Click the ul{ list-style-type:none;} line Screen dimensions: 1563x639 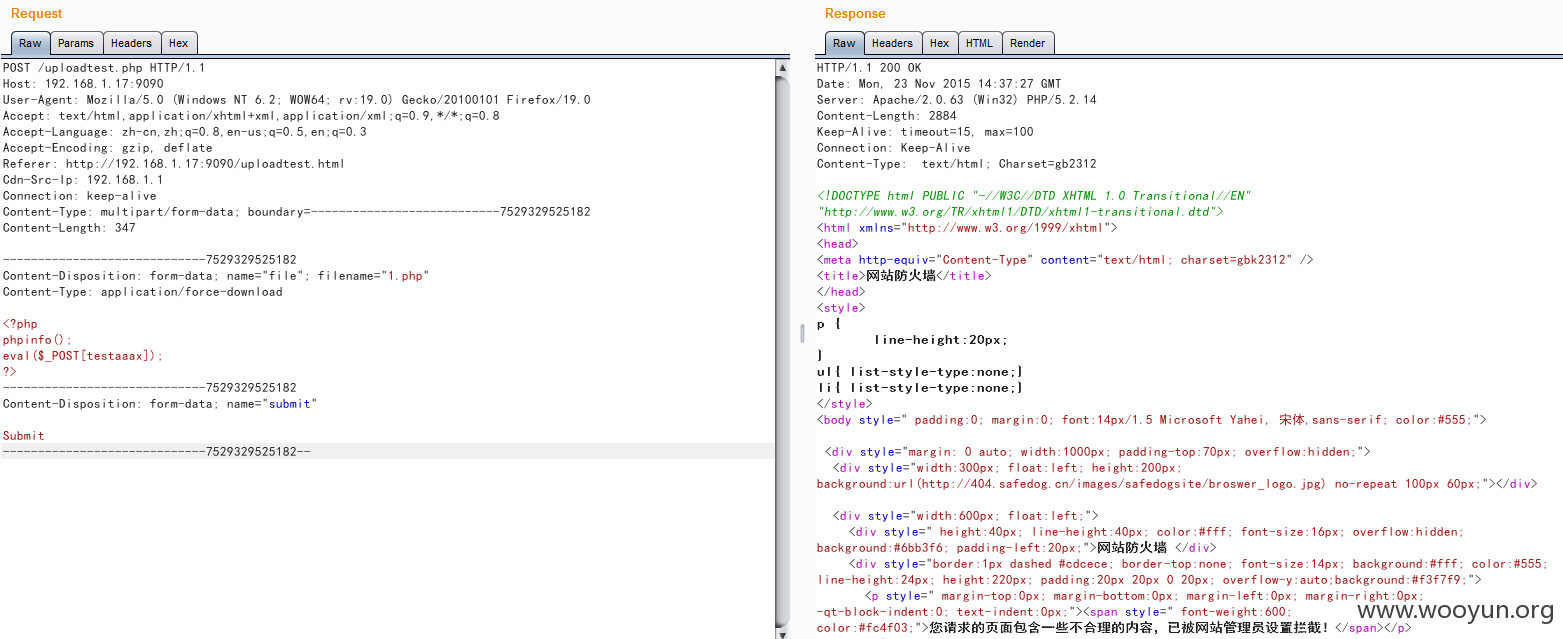[920, 372]
